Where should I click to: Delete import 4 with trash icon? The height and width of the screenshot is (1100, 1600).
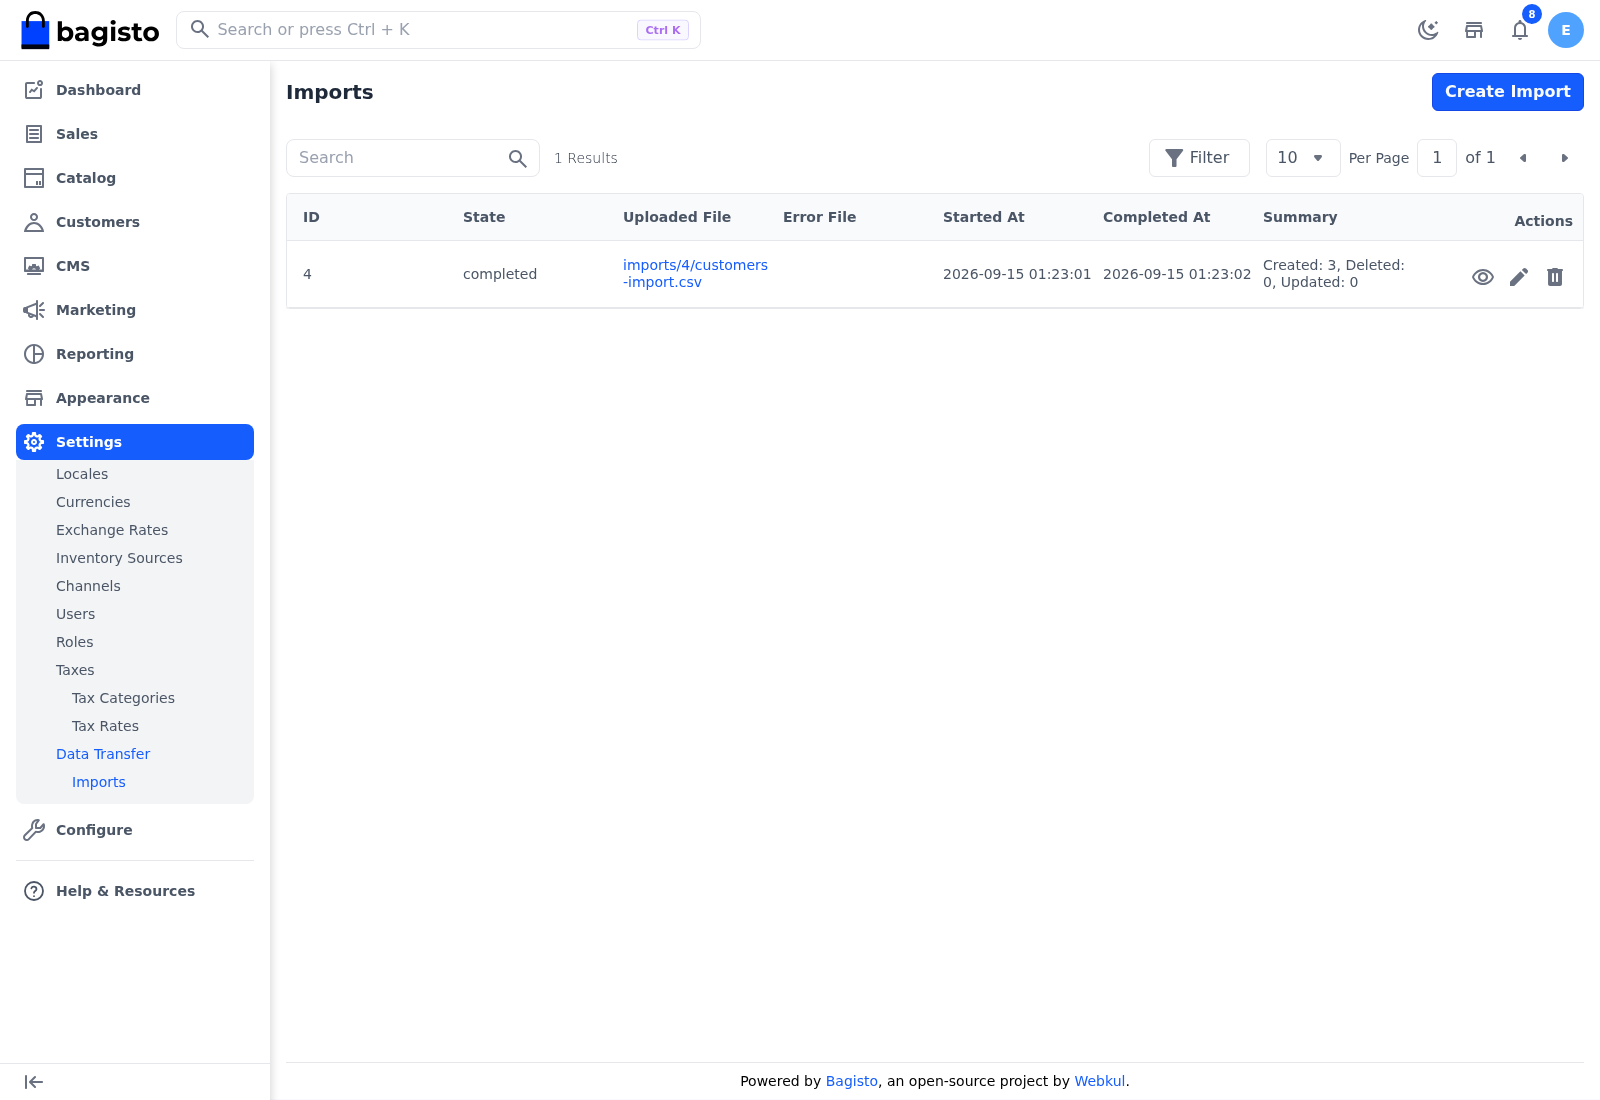click(1555, 277)
